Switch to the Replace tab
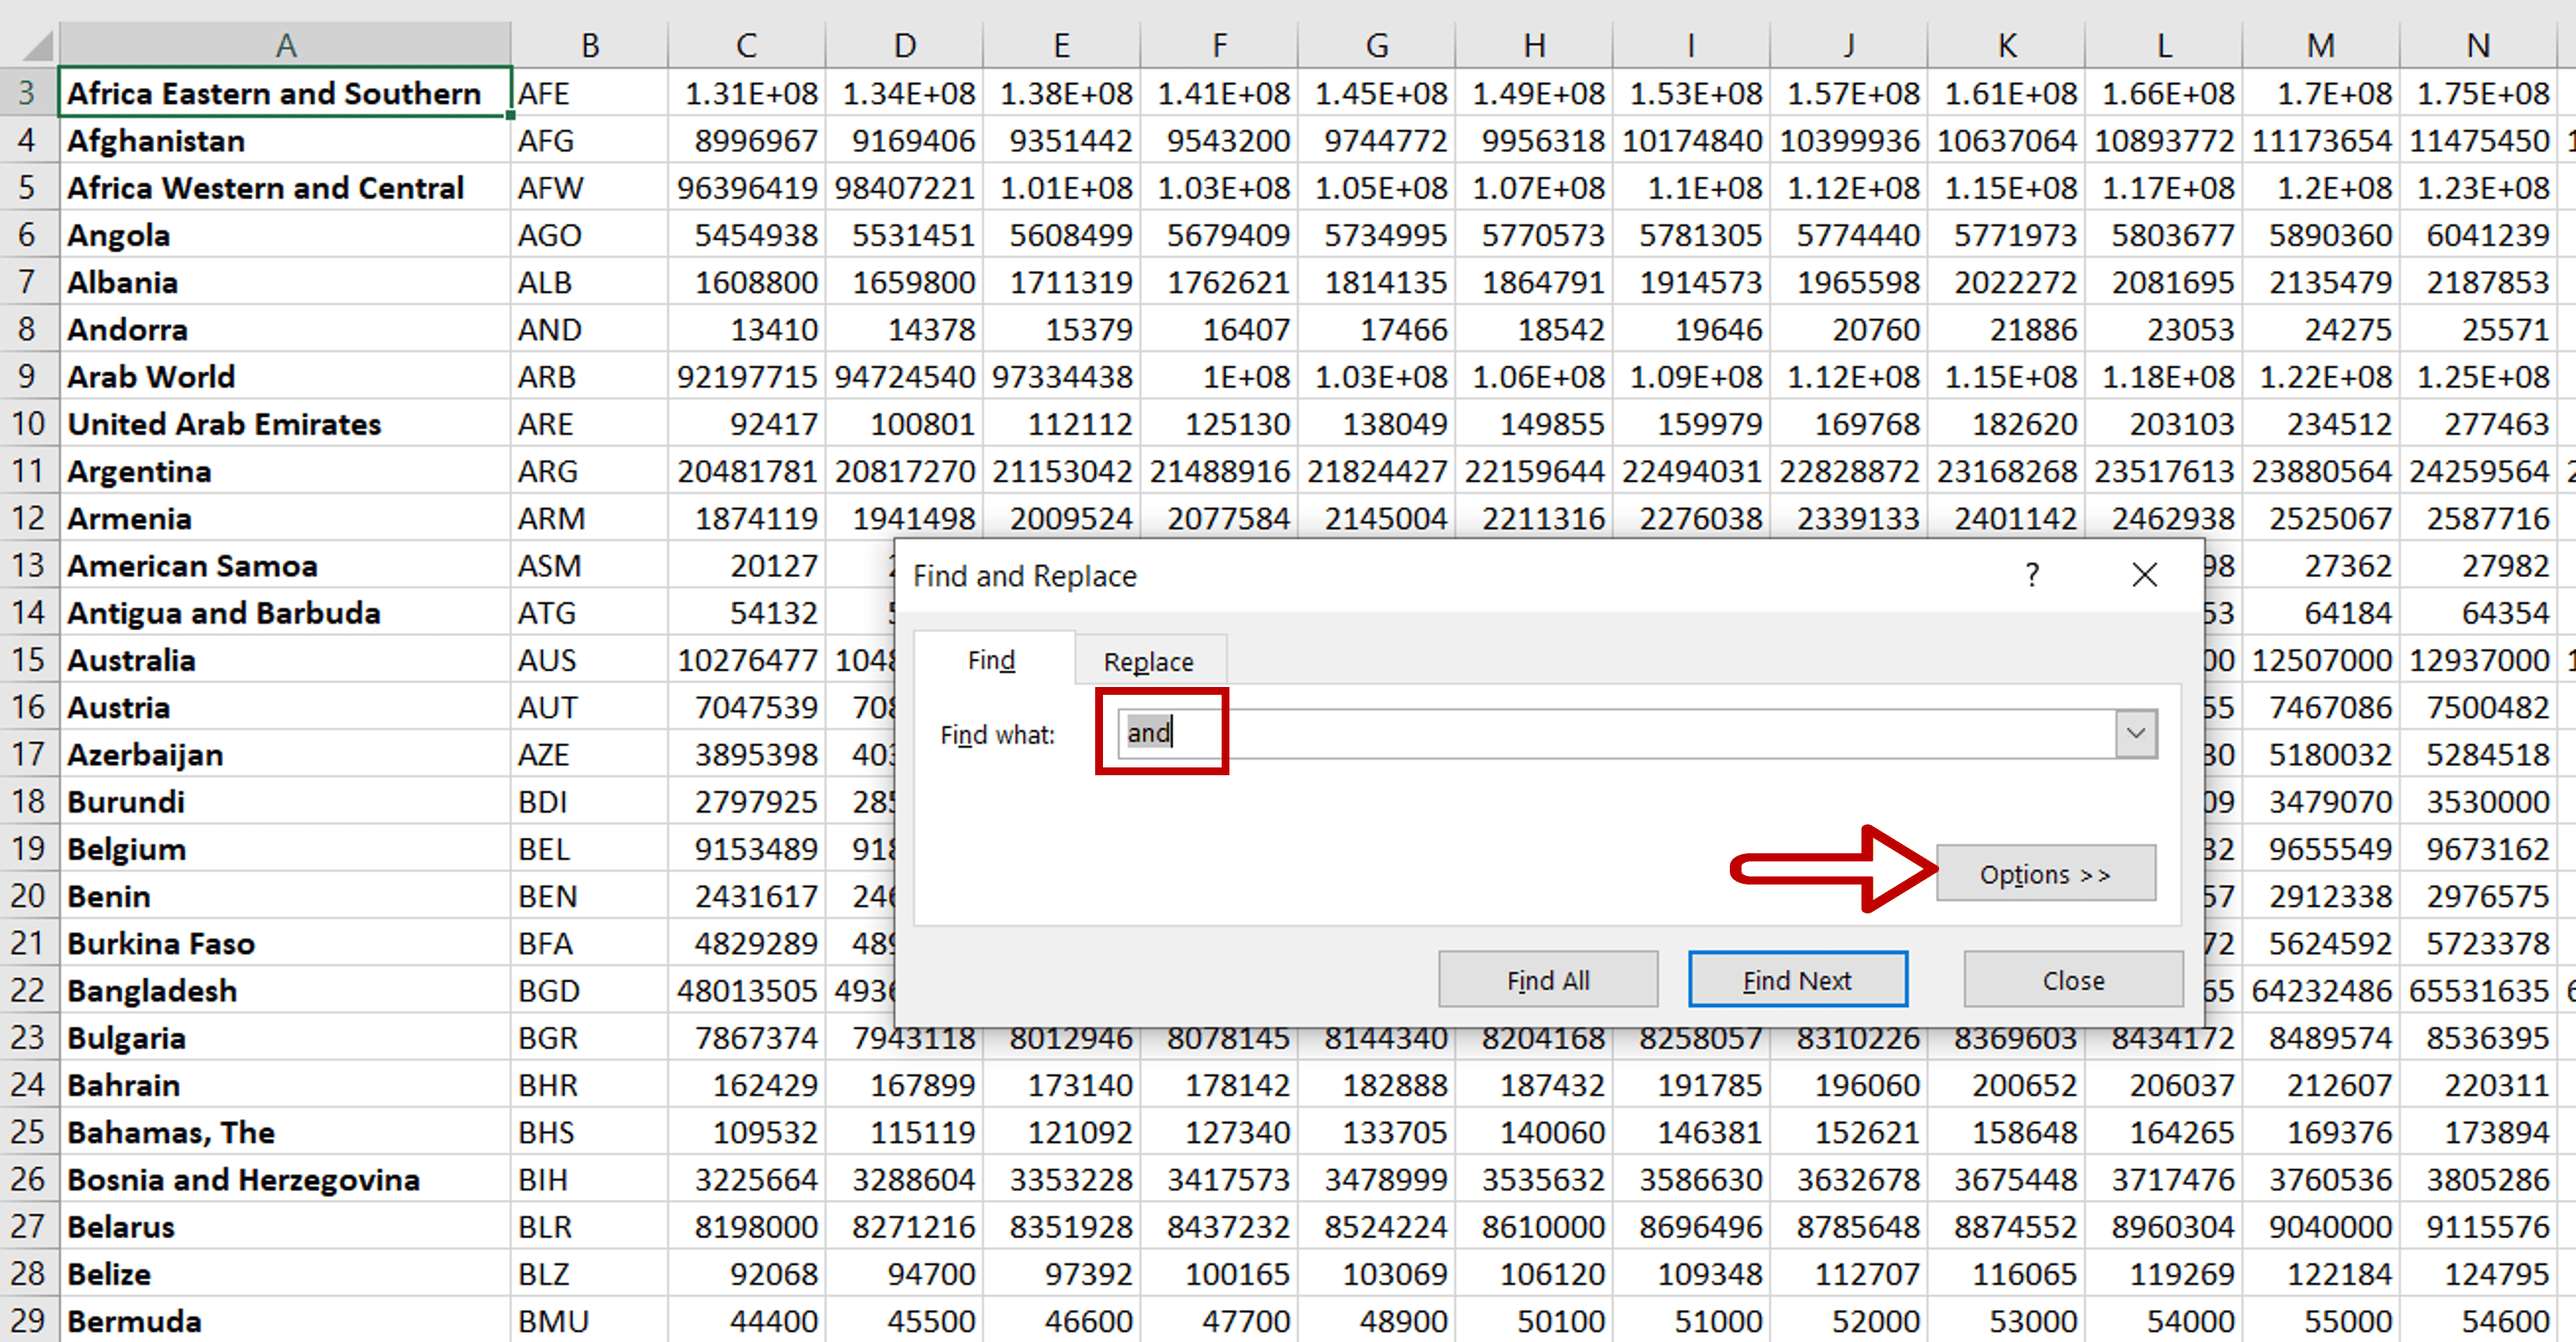Image resolution: width=2576 pixels, height=1342 pixels. (1148, 661)
